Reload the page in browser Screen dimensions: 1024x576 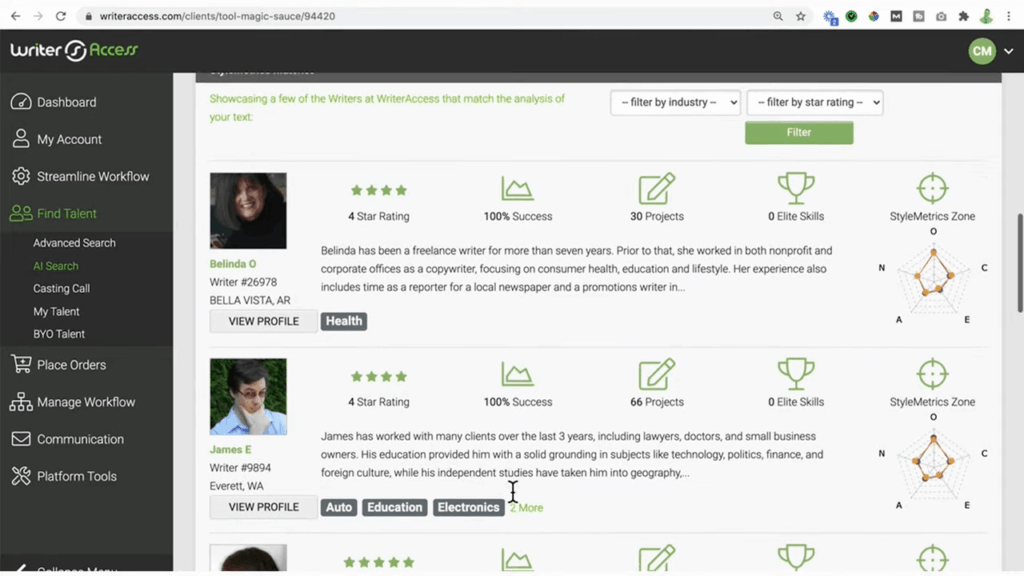tap(61, 16)
